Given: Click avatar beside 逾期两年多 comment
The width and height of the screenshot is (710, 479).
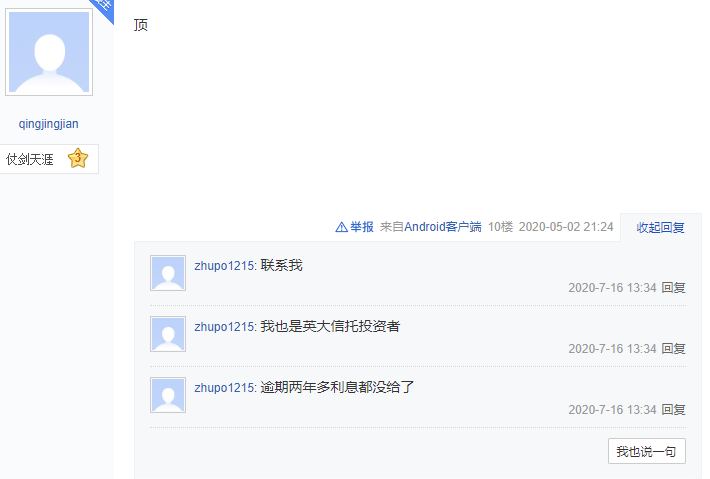Looking at the screenshot, I should tap(168, 395).
